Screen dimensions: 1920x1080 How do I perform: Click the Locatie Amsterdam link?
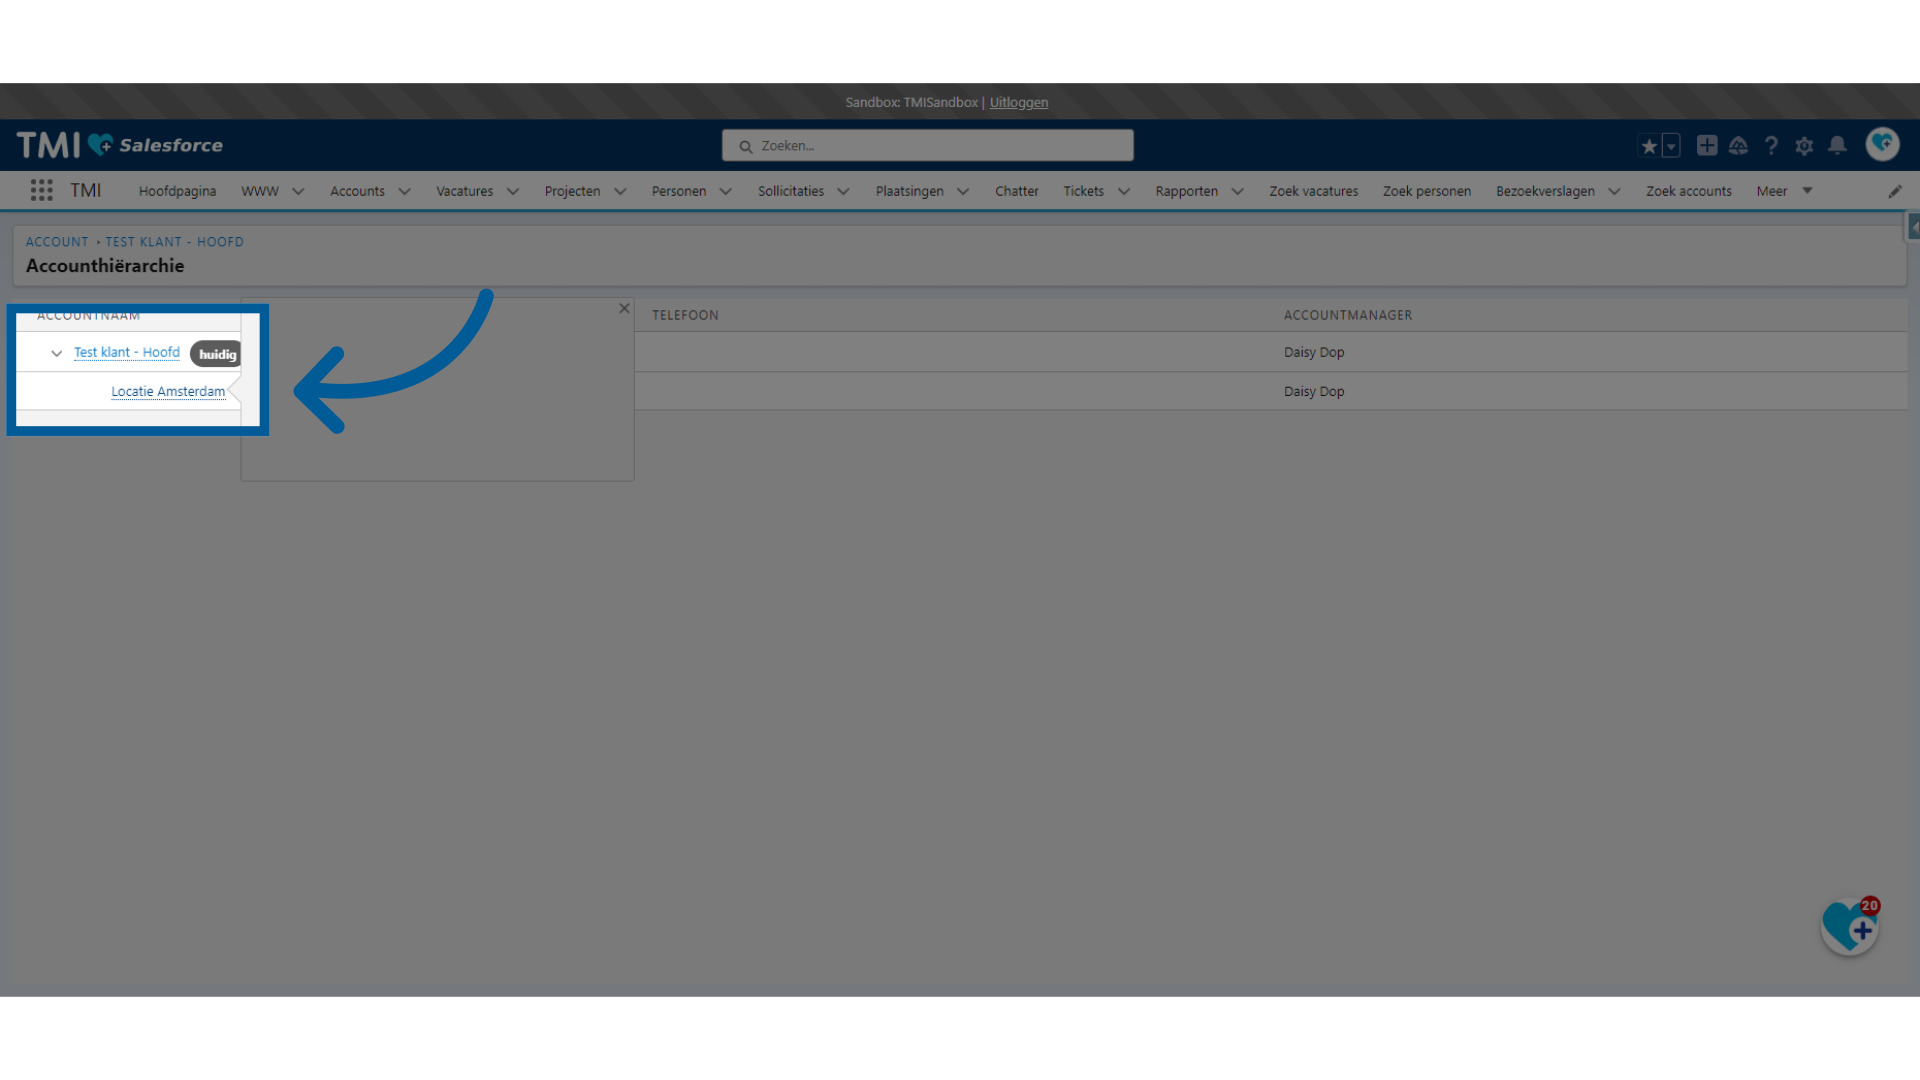167,390
